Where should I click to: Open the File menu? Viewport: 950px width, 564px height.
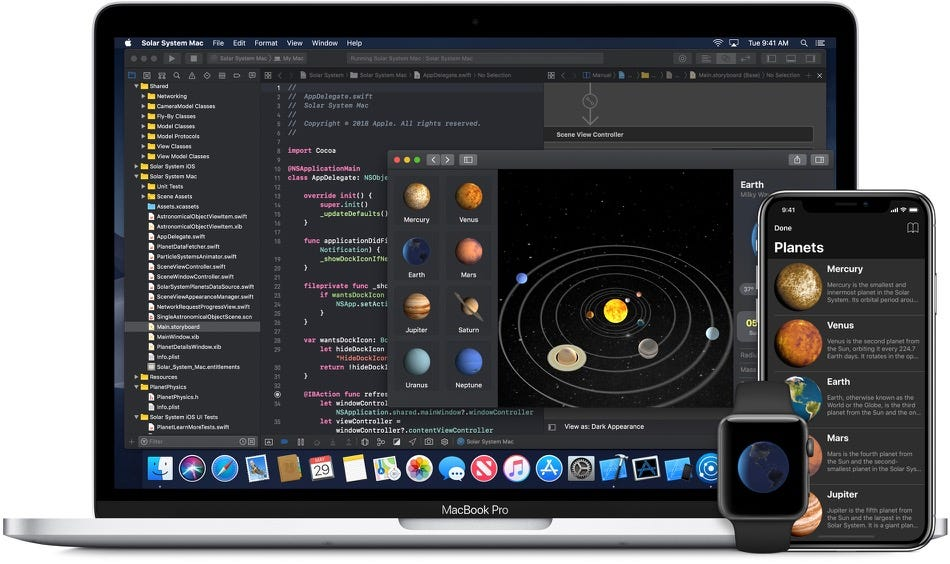click(218, 43)
